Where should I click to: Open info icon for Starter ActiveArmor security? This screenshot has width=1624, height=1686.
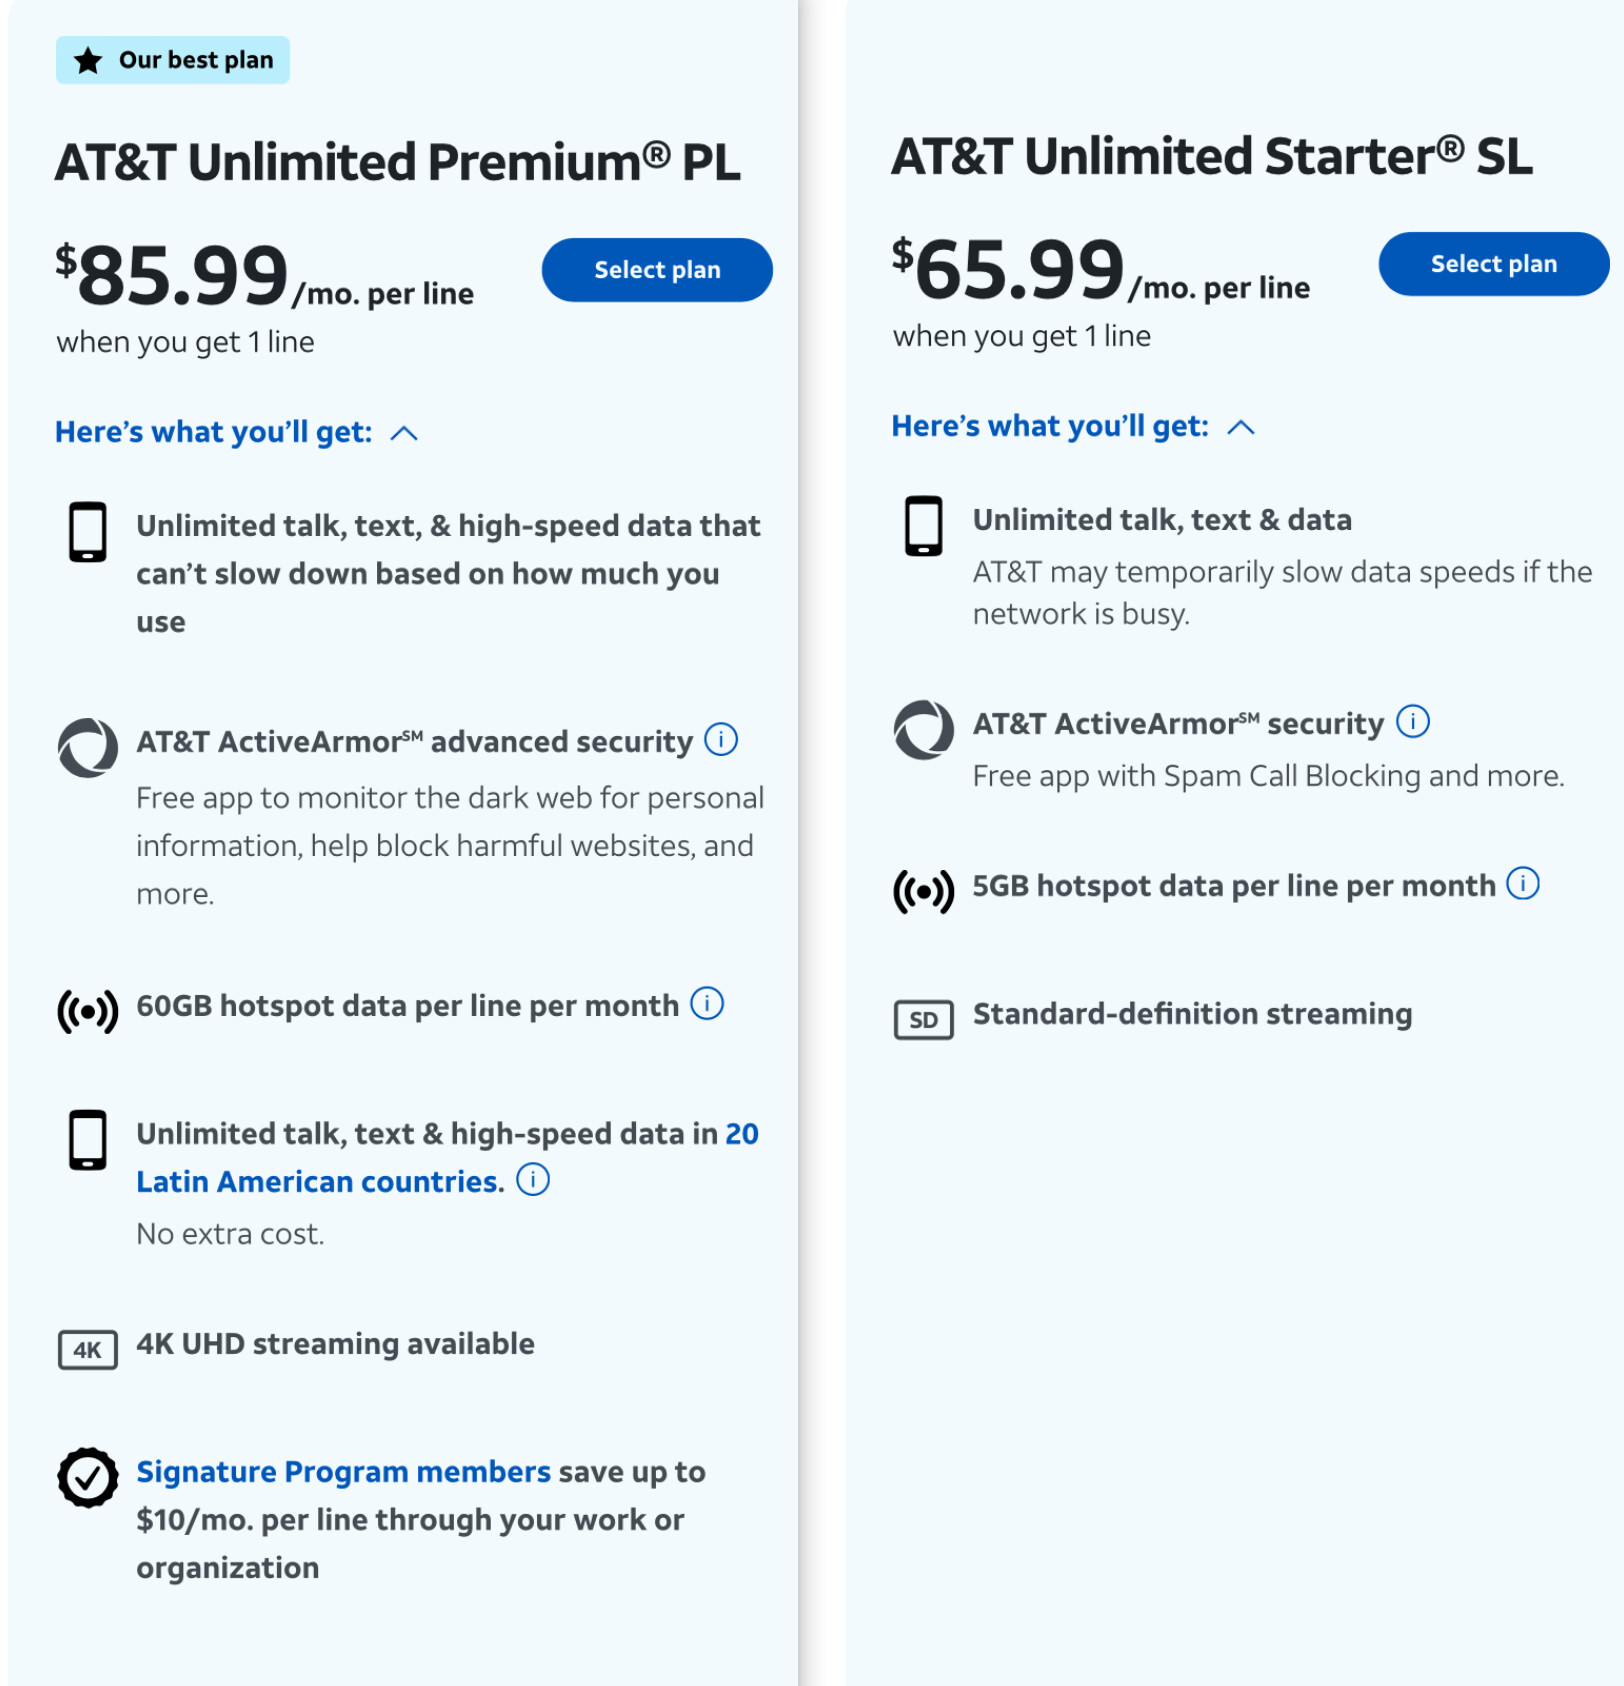pyautogui.click(x=1413, y=721)
